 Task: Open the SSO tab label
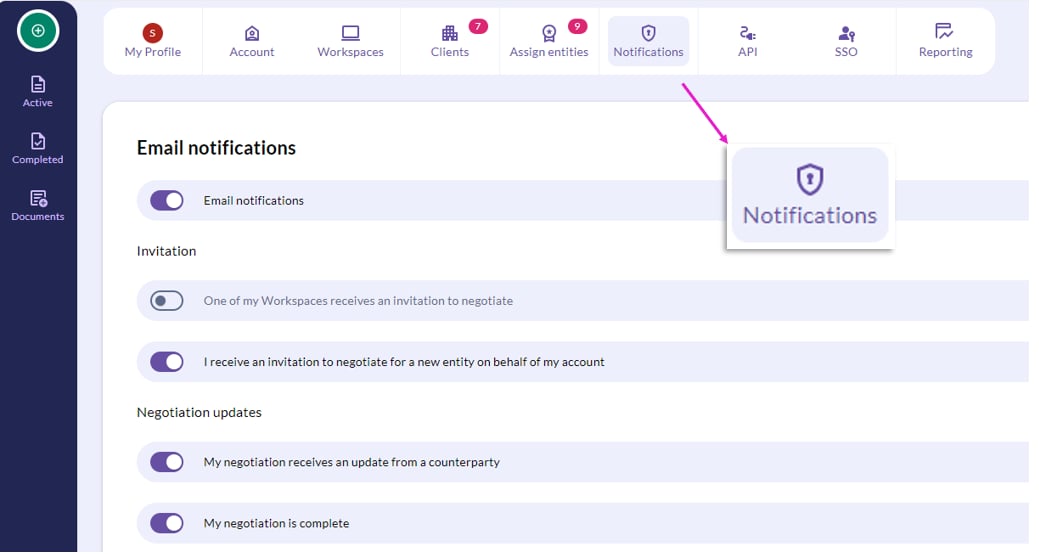[x=846, y=52]
